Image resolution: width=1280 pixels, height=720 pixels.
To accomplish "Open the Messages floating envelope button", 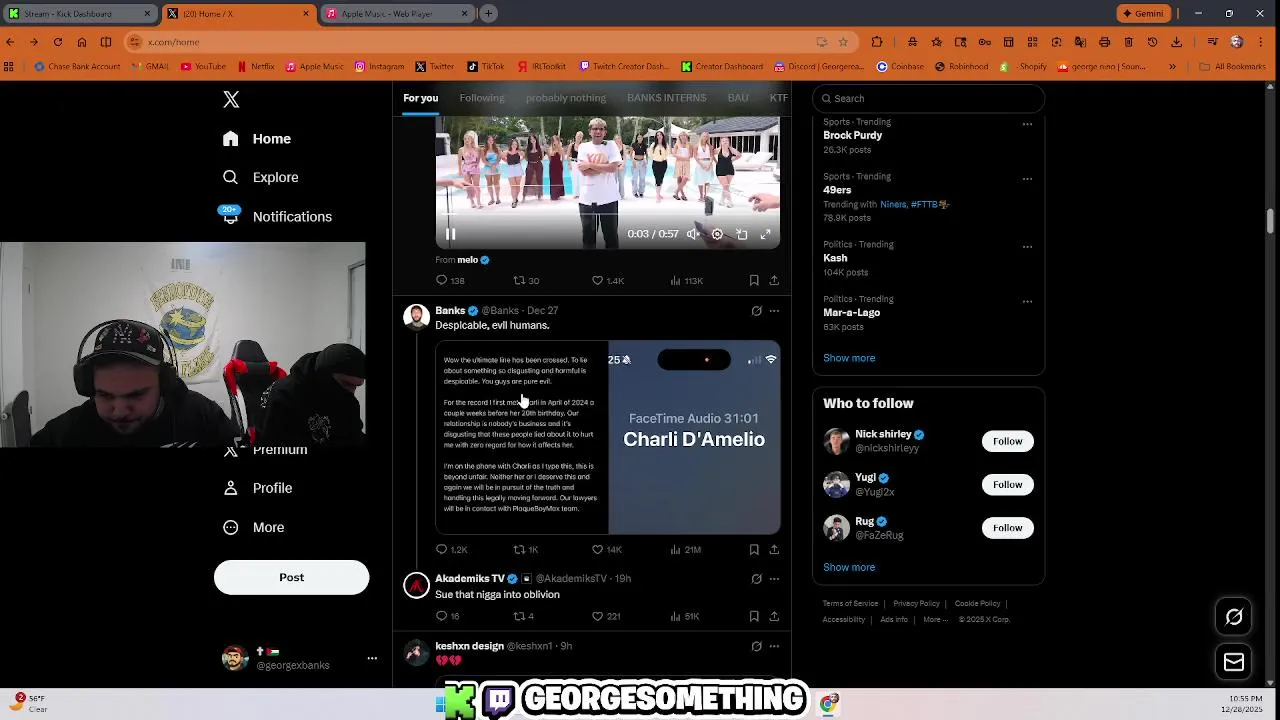I will [1234, 662].
